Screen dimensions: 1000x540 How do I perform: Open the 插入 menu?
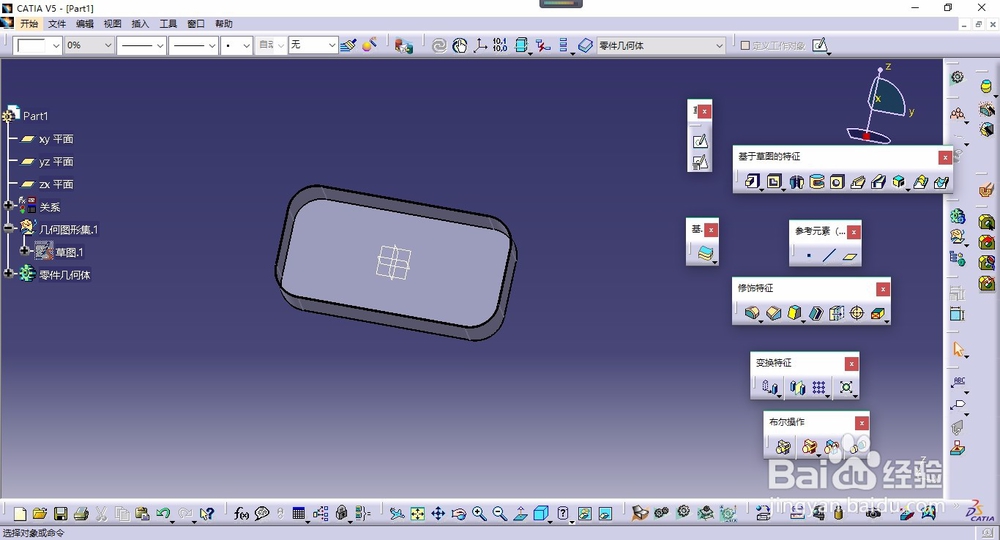click(x=140, y=24)
